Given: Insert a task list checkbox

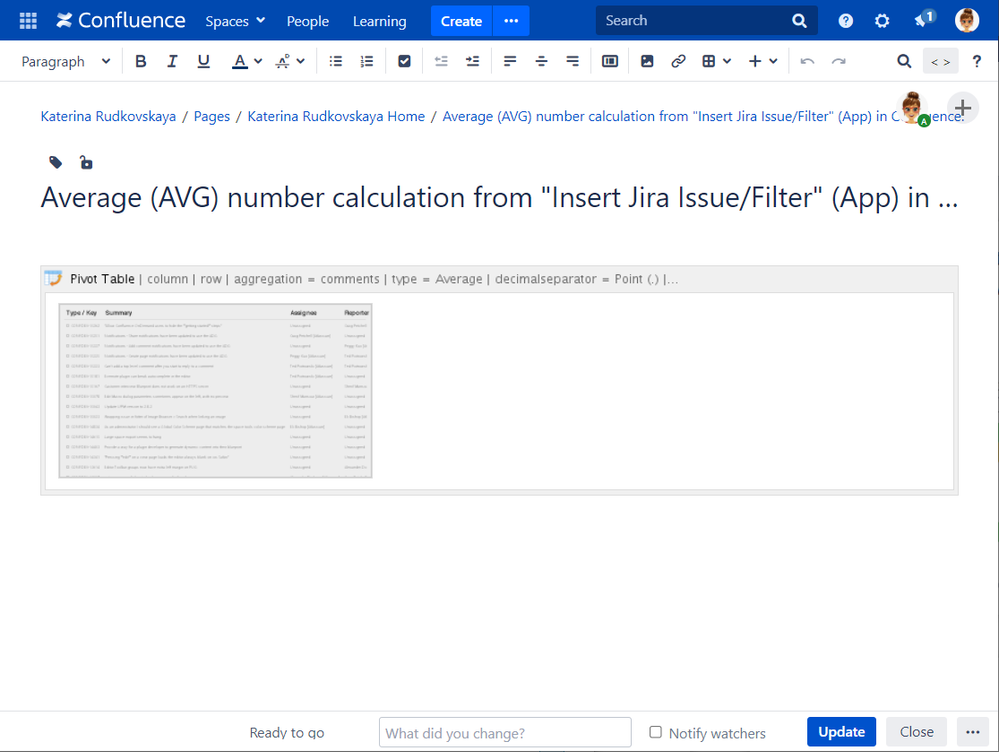Looking at the screenshot, I should coord(404,61).
